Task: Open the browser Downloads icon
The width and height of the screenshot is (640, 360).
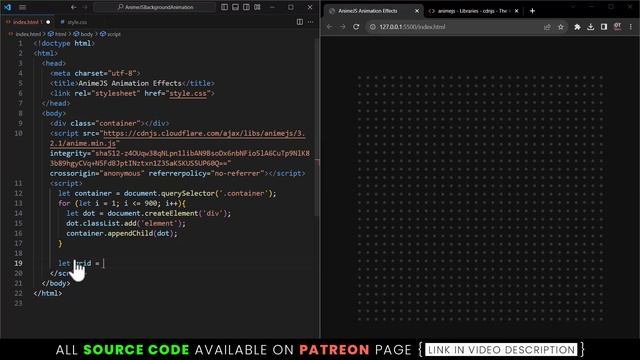Action: (591, 27)
